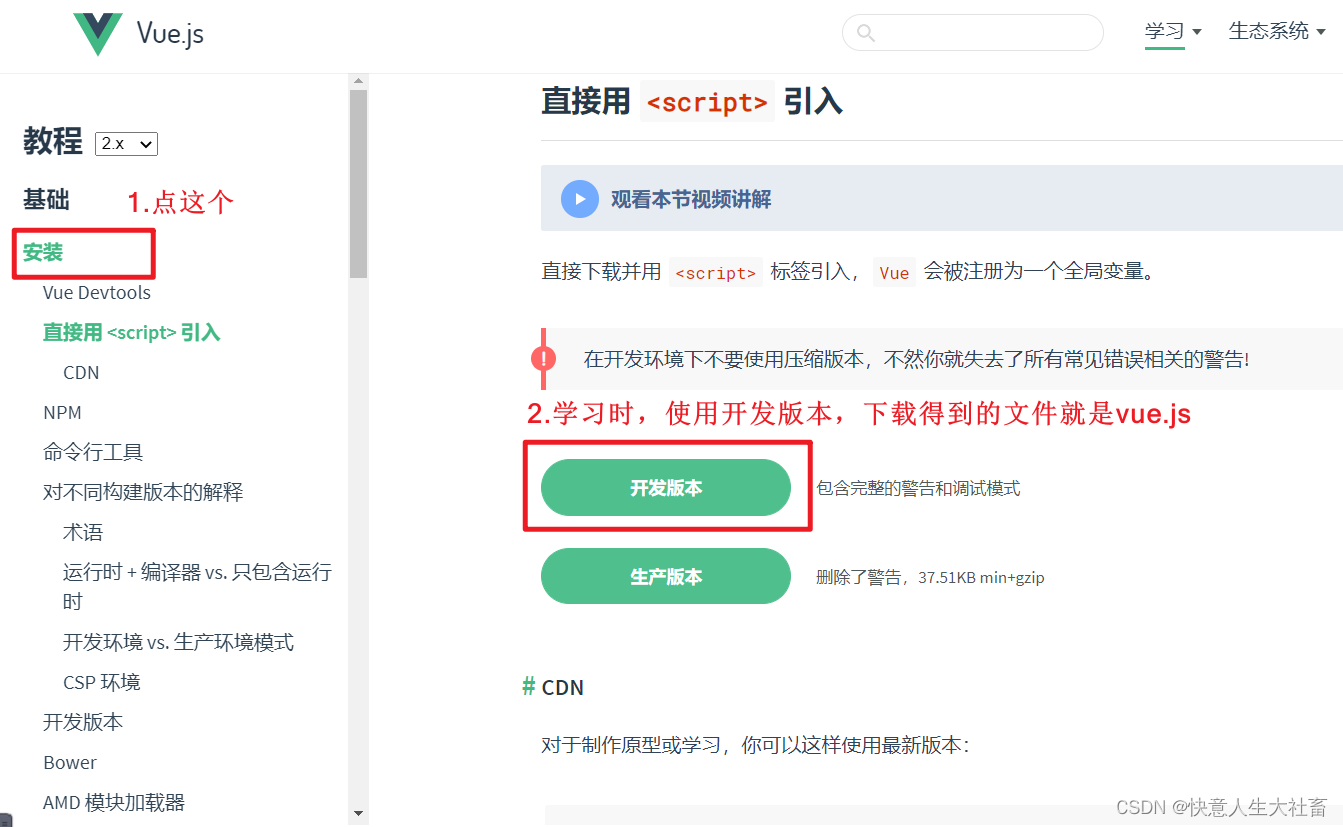Click the inline <script> code tag
The image size is (1343, 827).
click(x=716, y=272)
